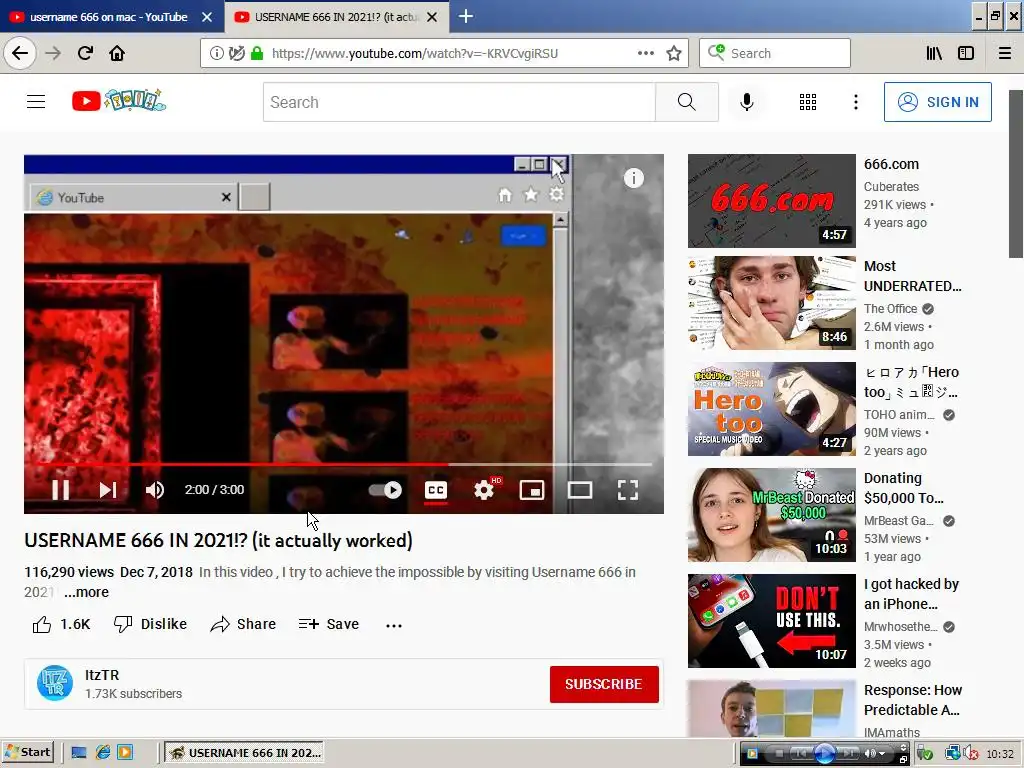This screenshot has height=768, width=1024.
Task: Open the Windows Start menu
Action: [27, 753]
